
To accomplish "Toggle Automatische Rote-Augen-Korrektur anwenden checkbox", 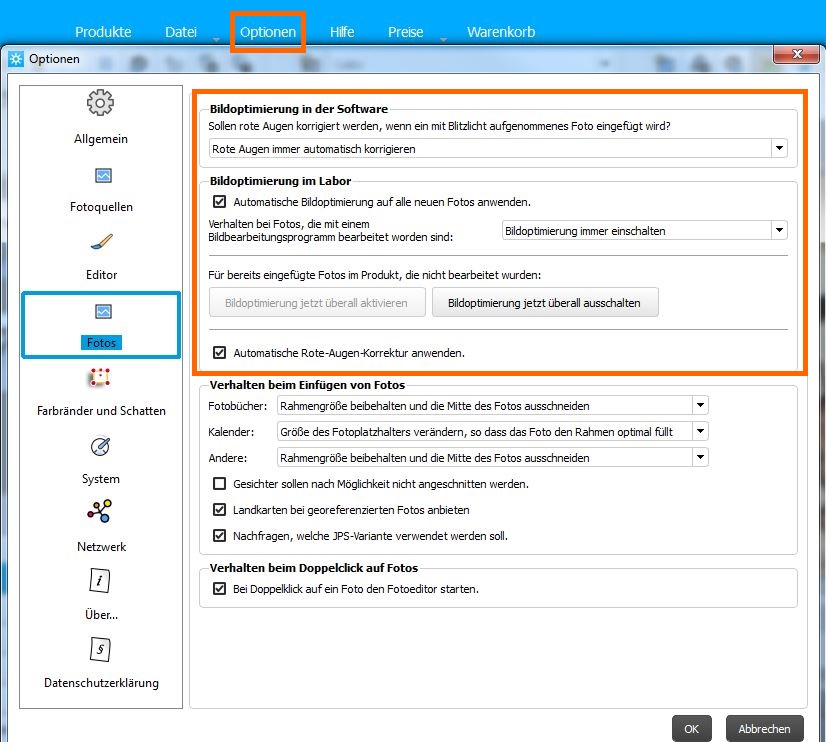I will tap(220, 353).
